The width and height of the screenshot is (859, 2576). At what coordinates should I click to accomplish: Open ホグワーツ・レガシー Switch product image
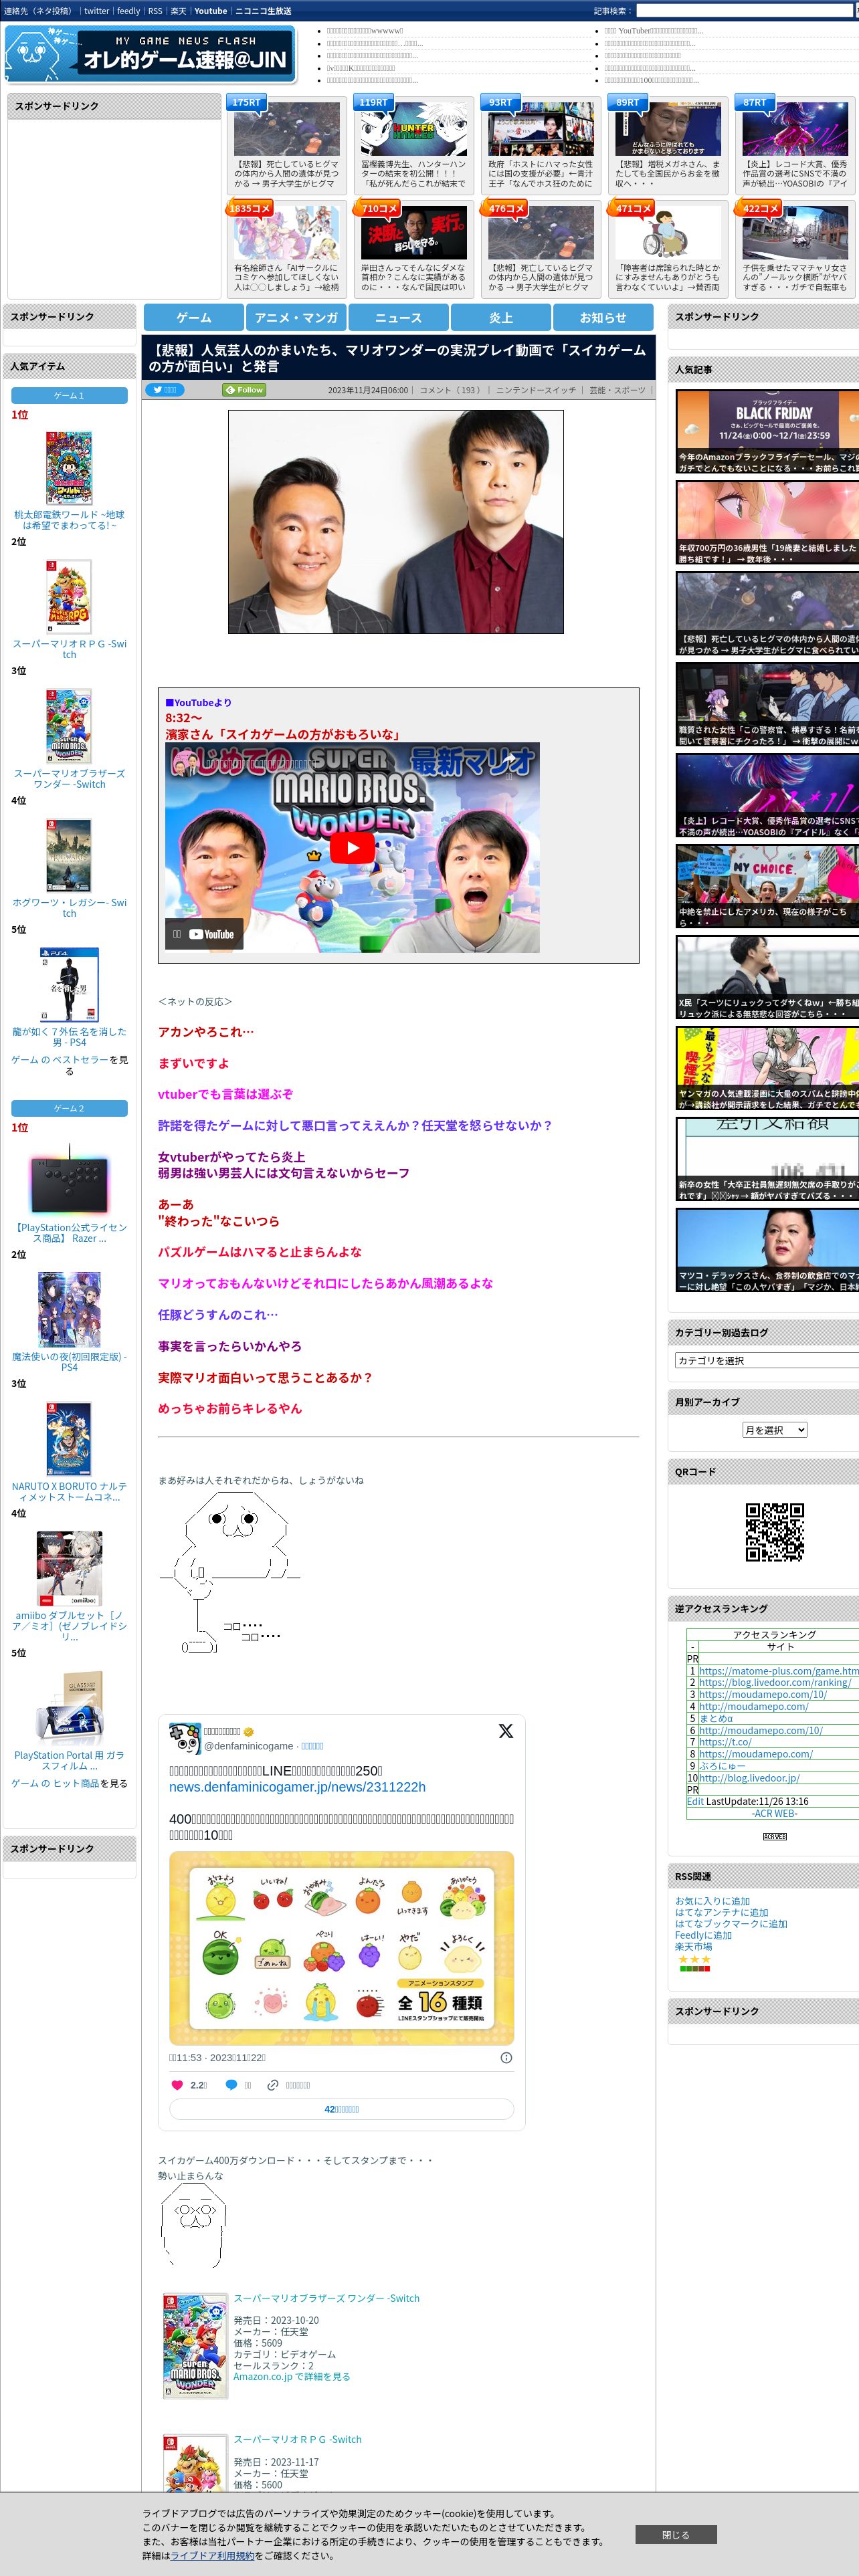pos(69,855)
